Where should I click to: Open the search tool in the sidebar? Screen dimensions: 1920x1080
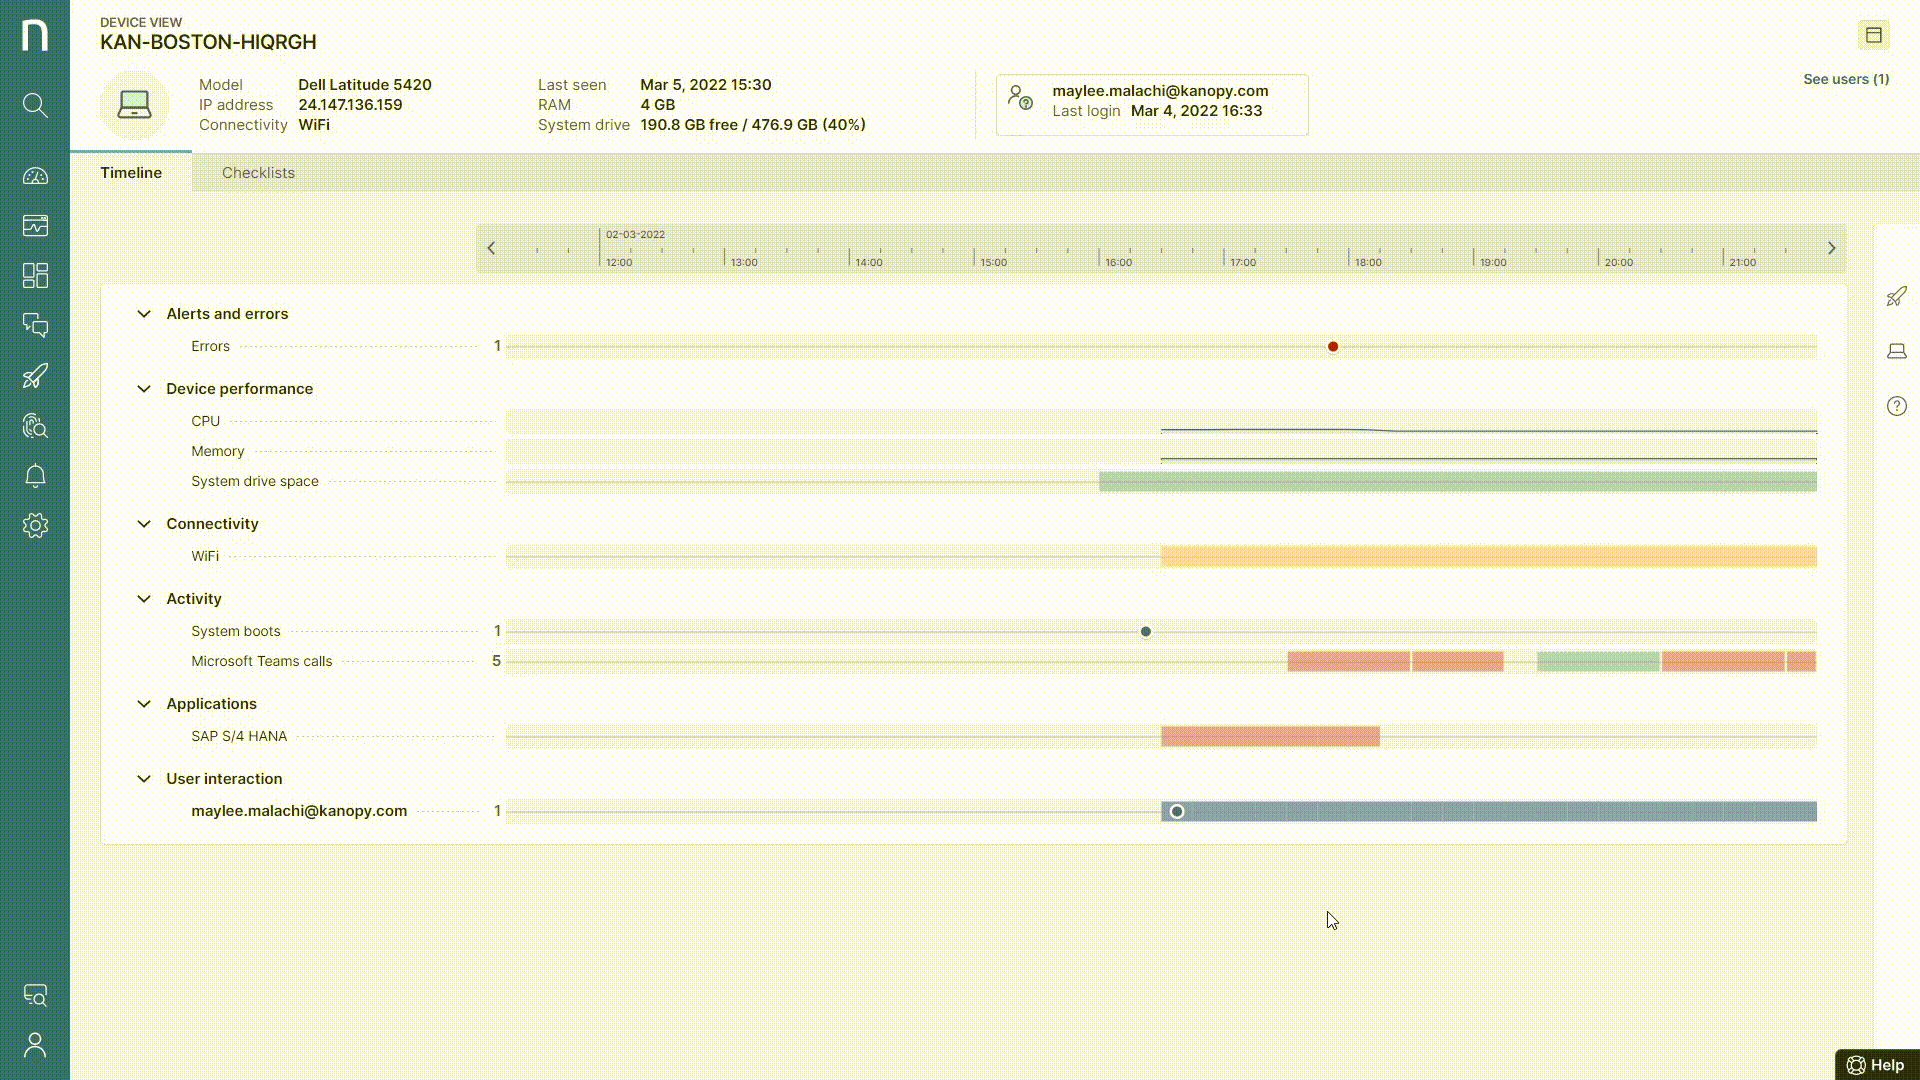coord(35,105)
